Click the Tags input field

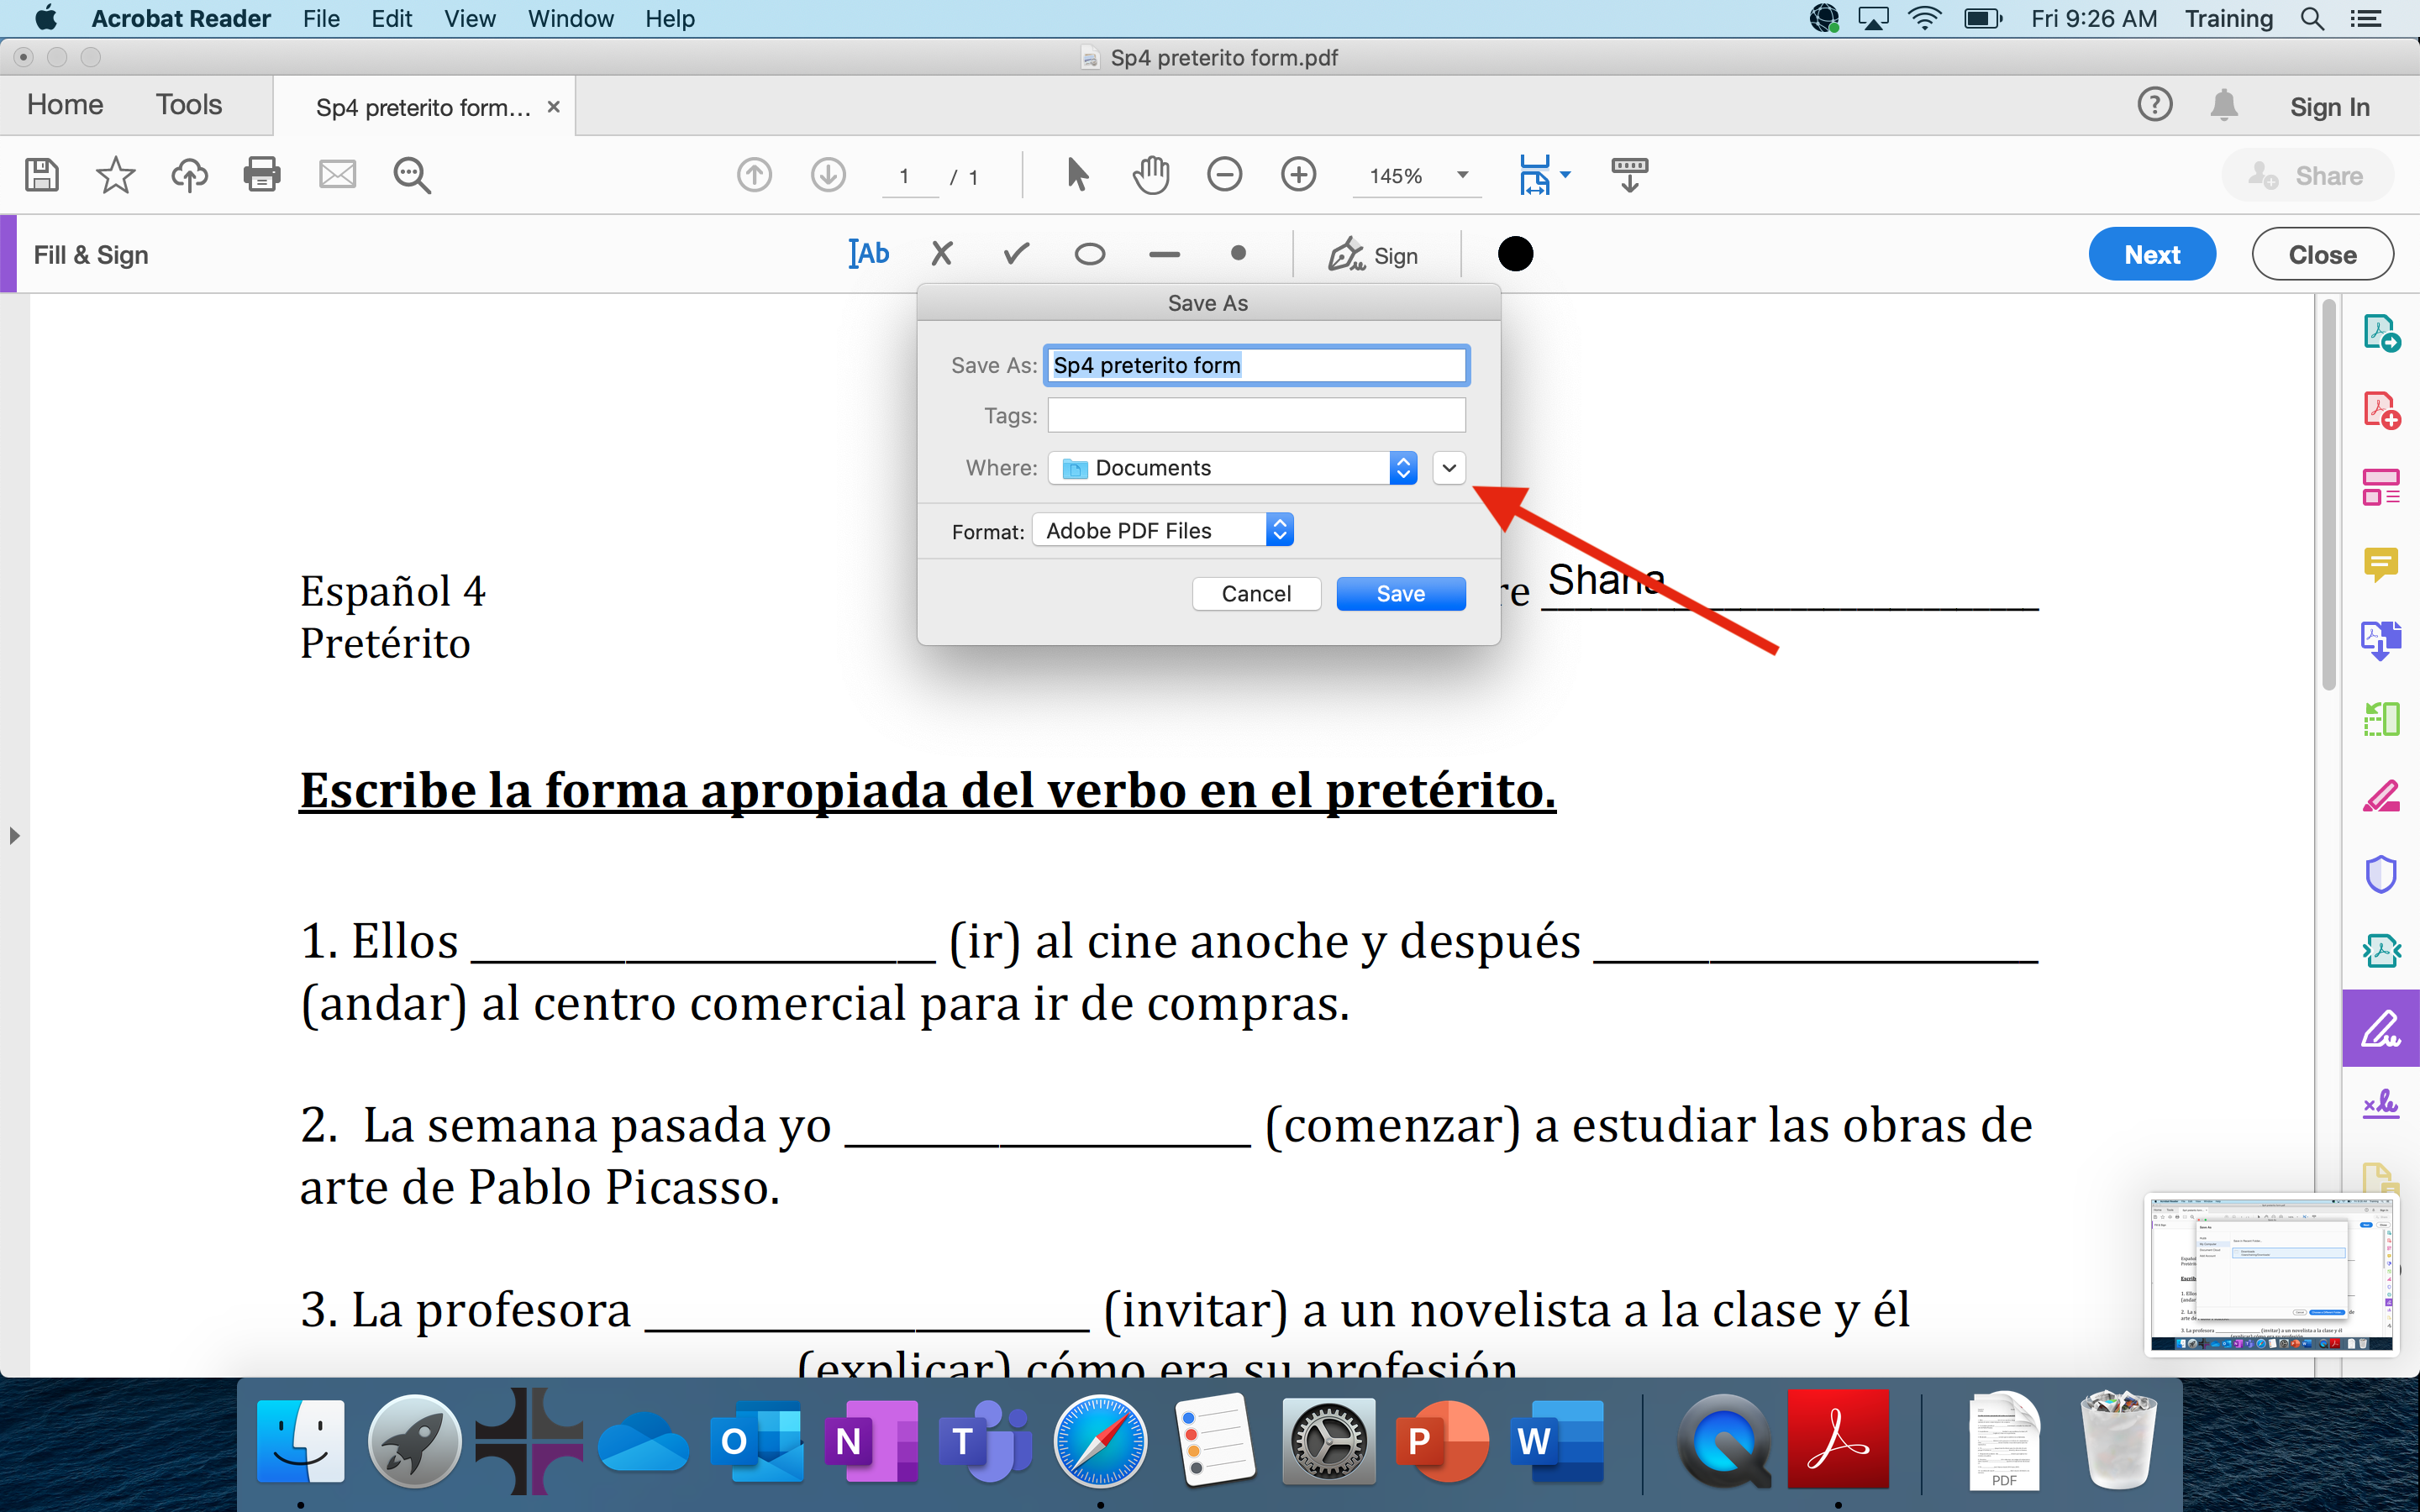coord(1256,415)
